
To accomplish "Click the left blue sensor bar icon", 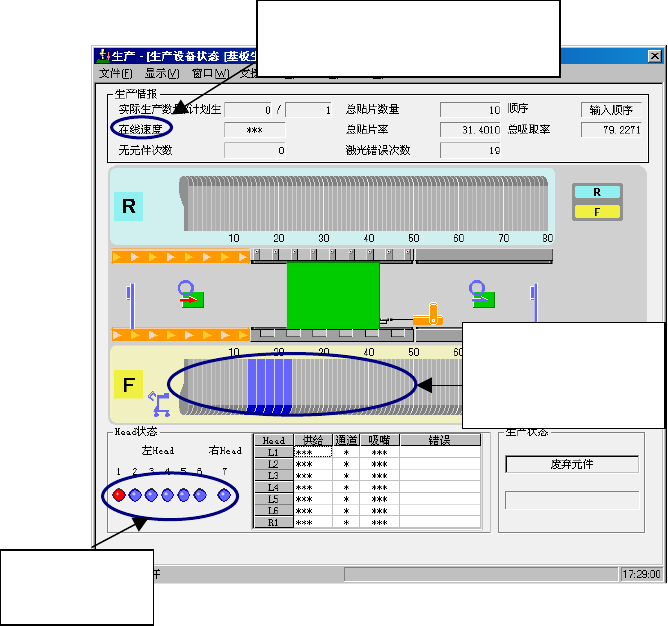I will 130,306.
